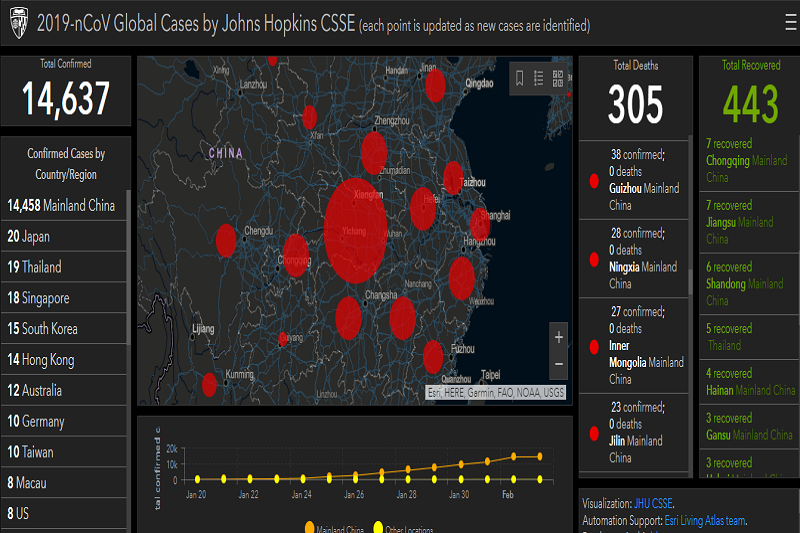This screenshot has width=800, height=533.
Task: Open the map bookmarks icon
Action: [x=519, y=79]
